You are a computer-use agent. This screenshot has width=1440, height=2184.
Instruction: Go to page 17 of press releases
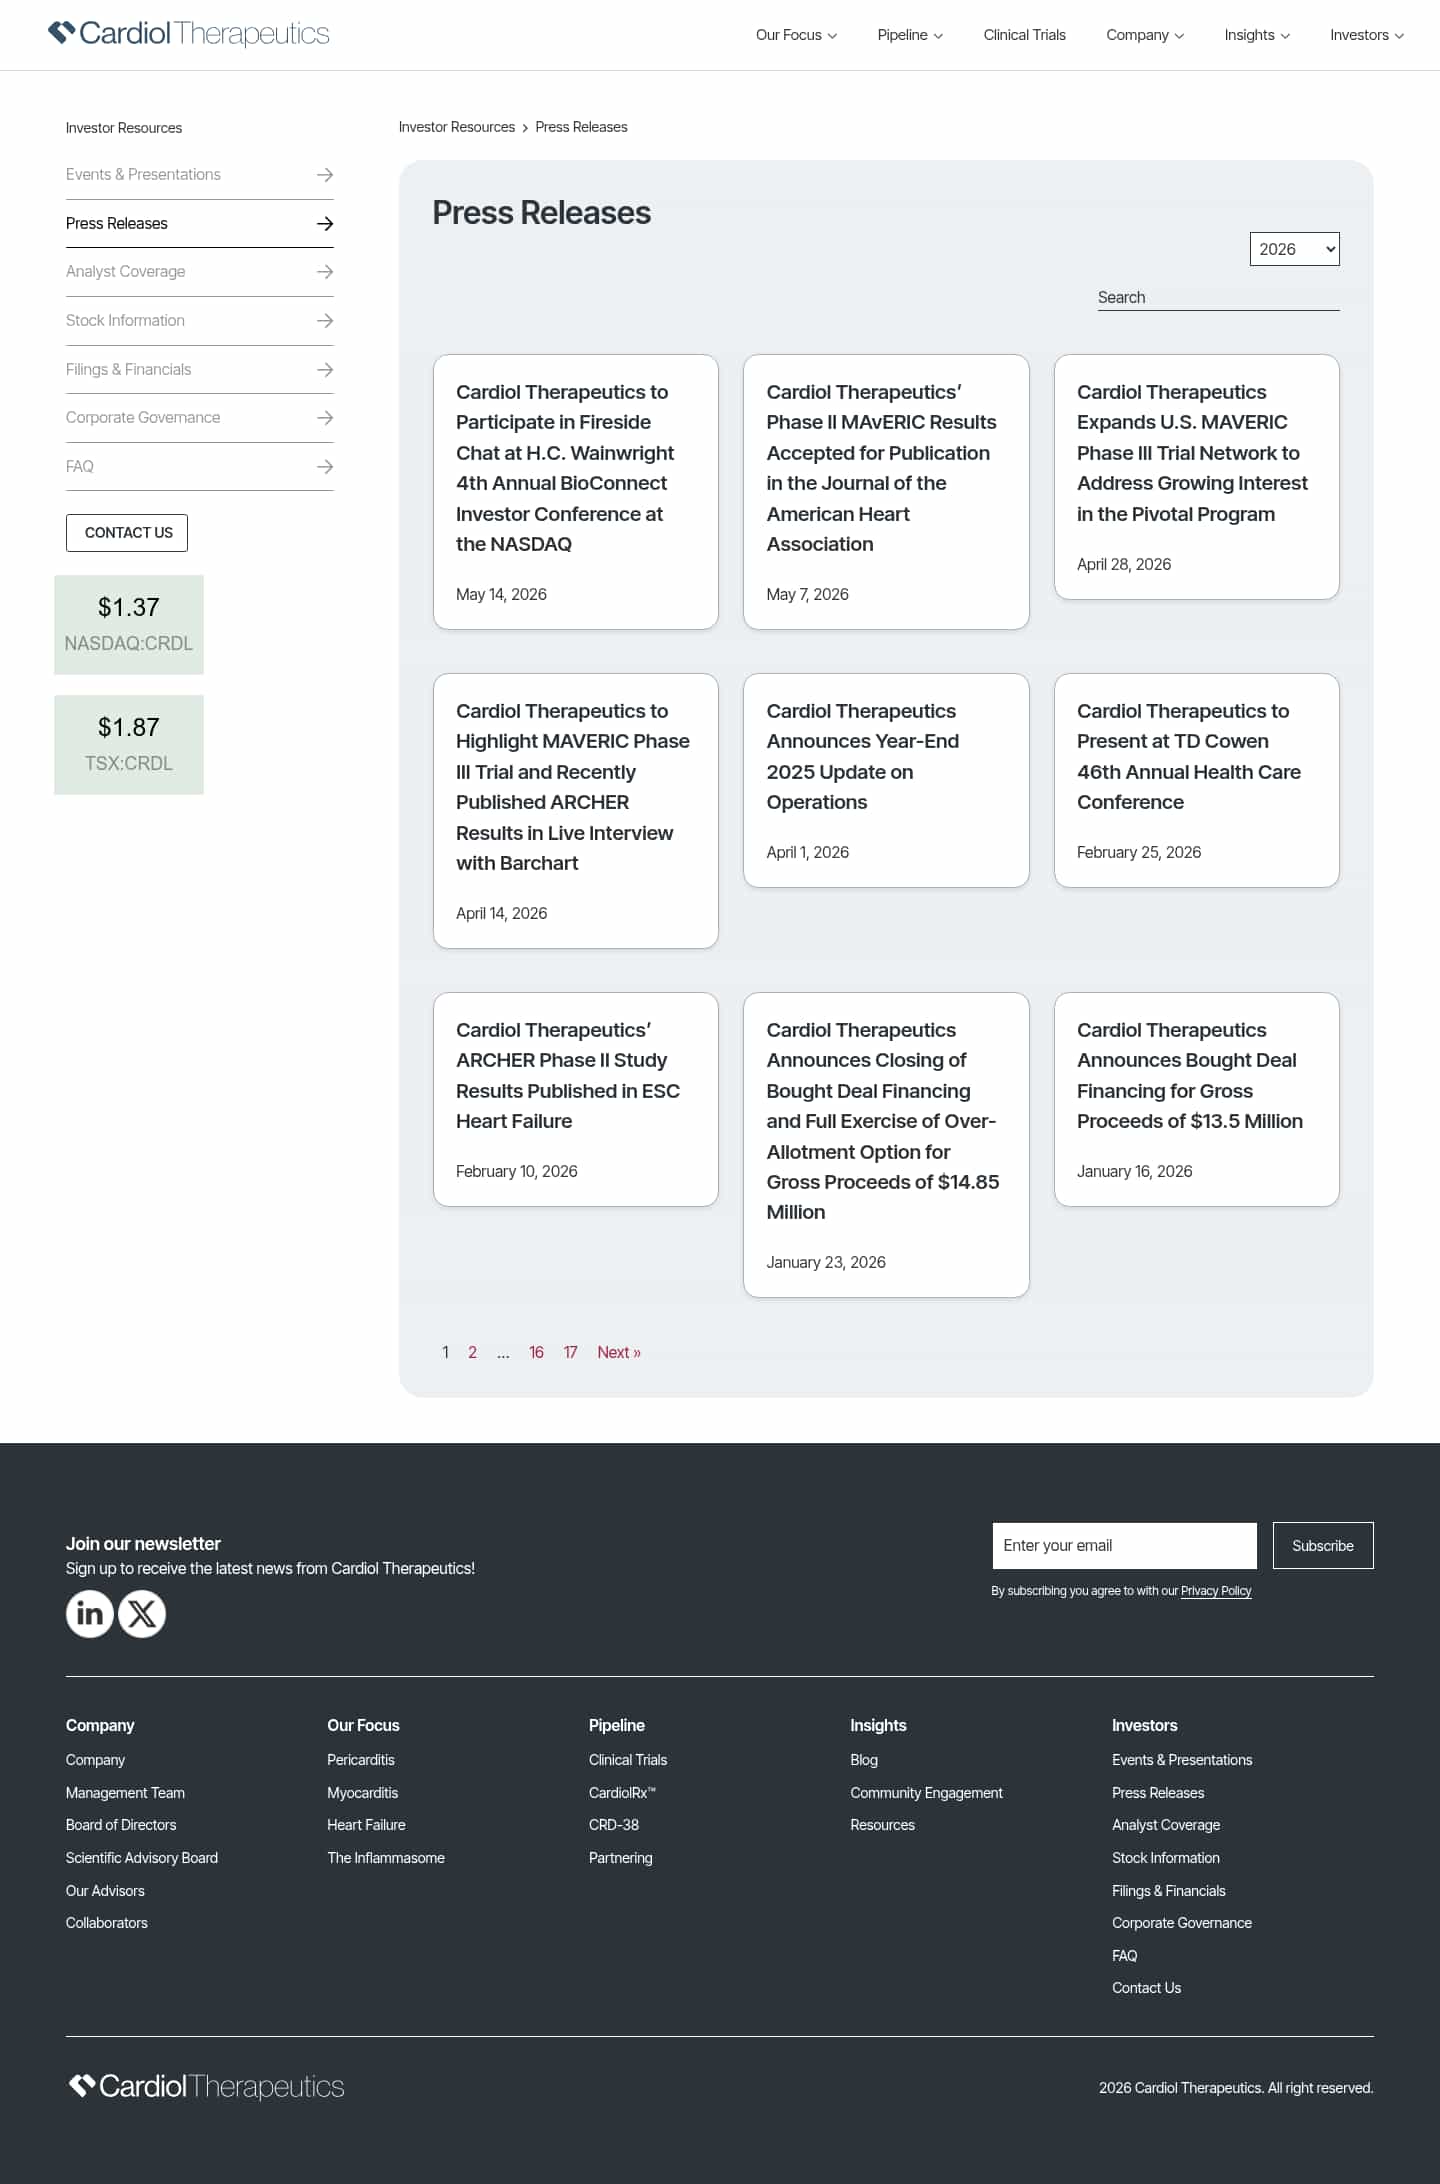570,1352
